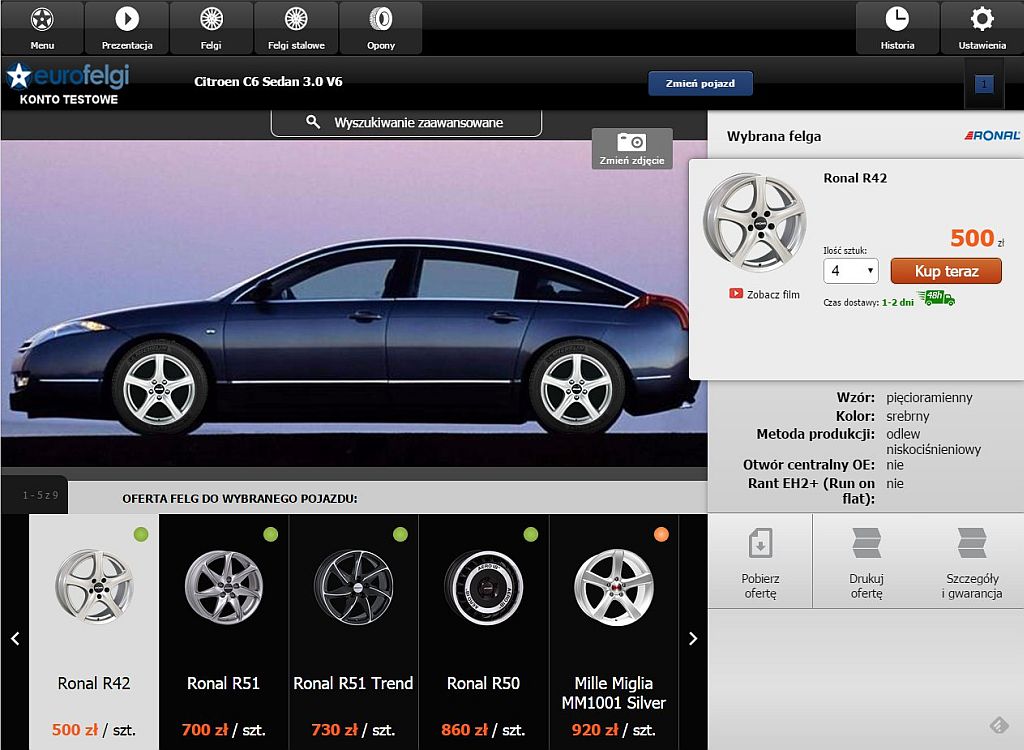Click the 920 zł price of Mille Miglia
1024x750 pixels.
[x=595, y=730]
